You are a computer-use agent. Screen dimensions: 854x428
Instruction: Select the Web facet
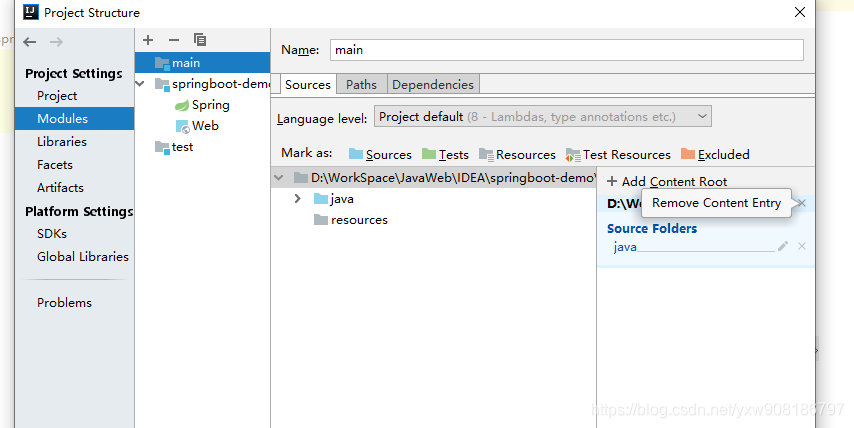pyautogui.click(x=197, y=126)
